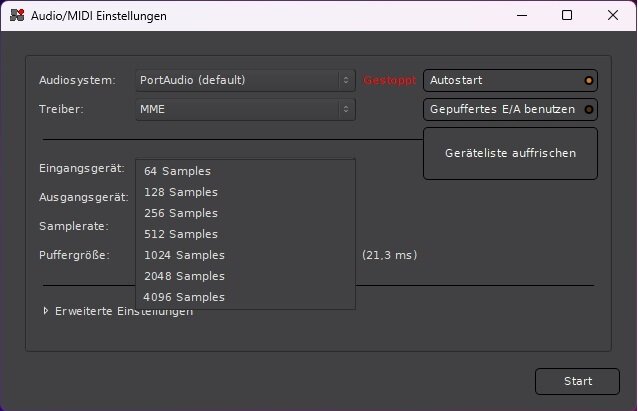Choose 2048 Samples entry
638x411 pixels.
[x=245, y=276]
